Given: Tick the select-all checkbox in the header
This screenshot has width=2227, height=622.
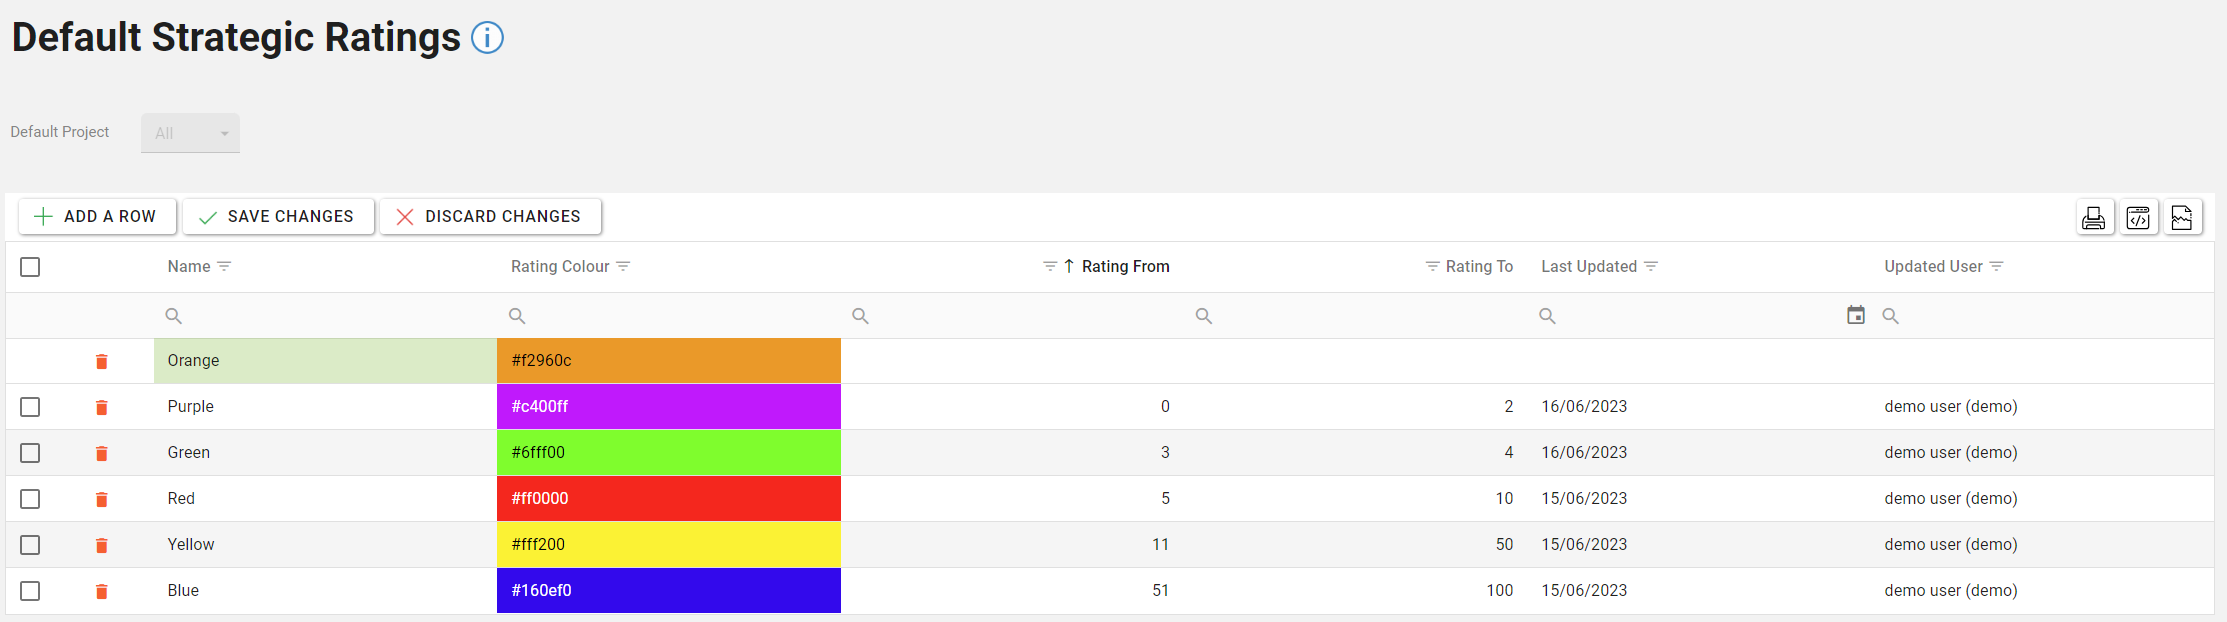Looking at the screenshot, I should (x=30, y=267).
